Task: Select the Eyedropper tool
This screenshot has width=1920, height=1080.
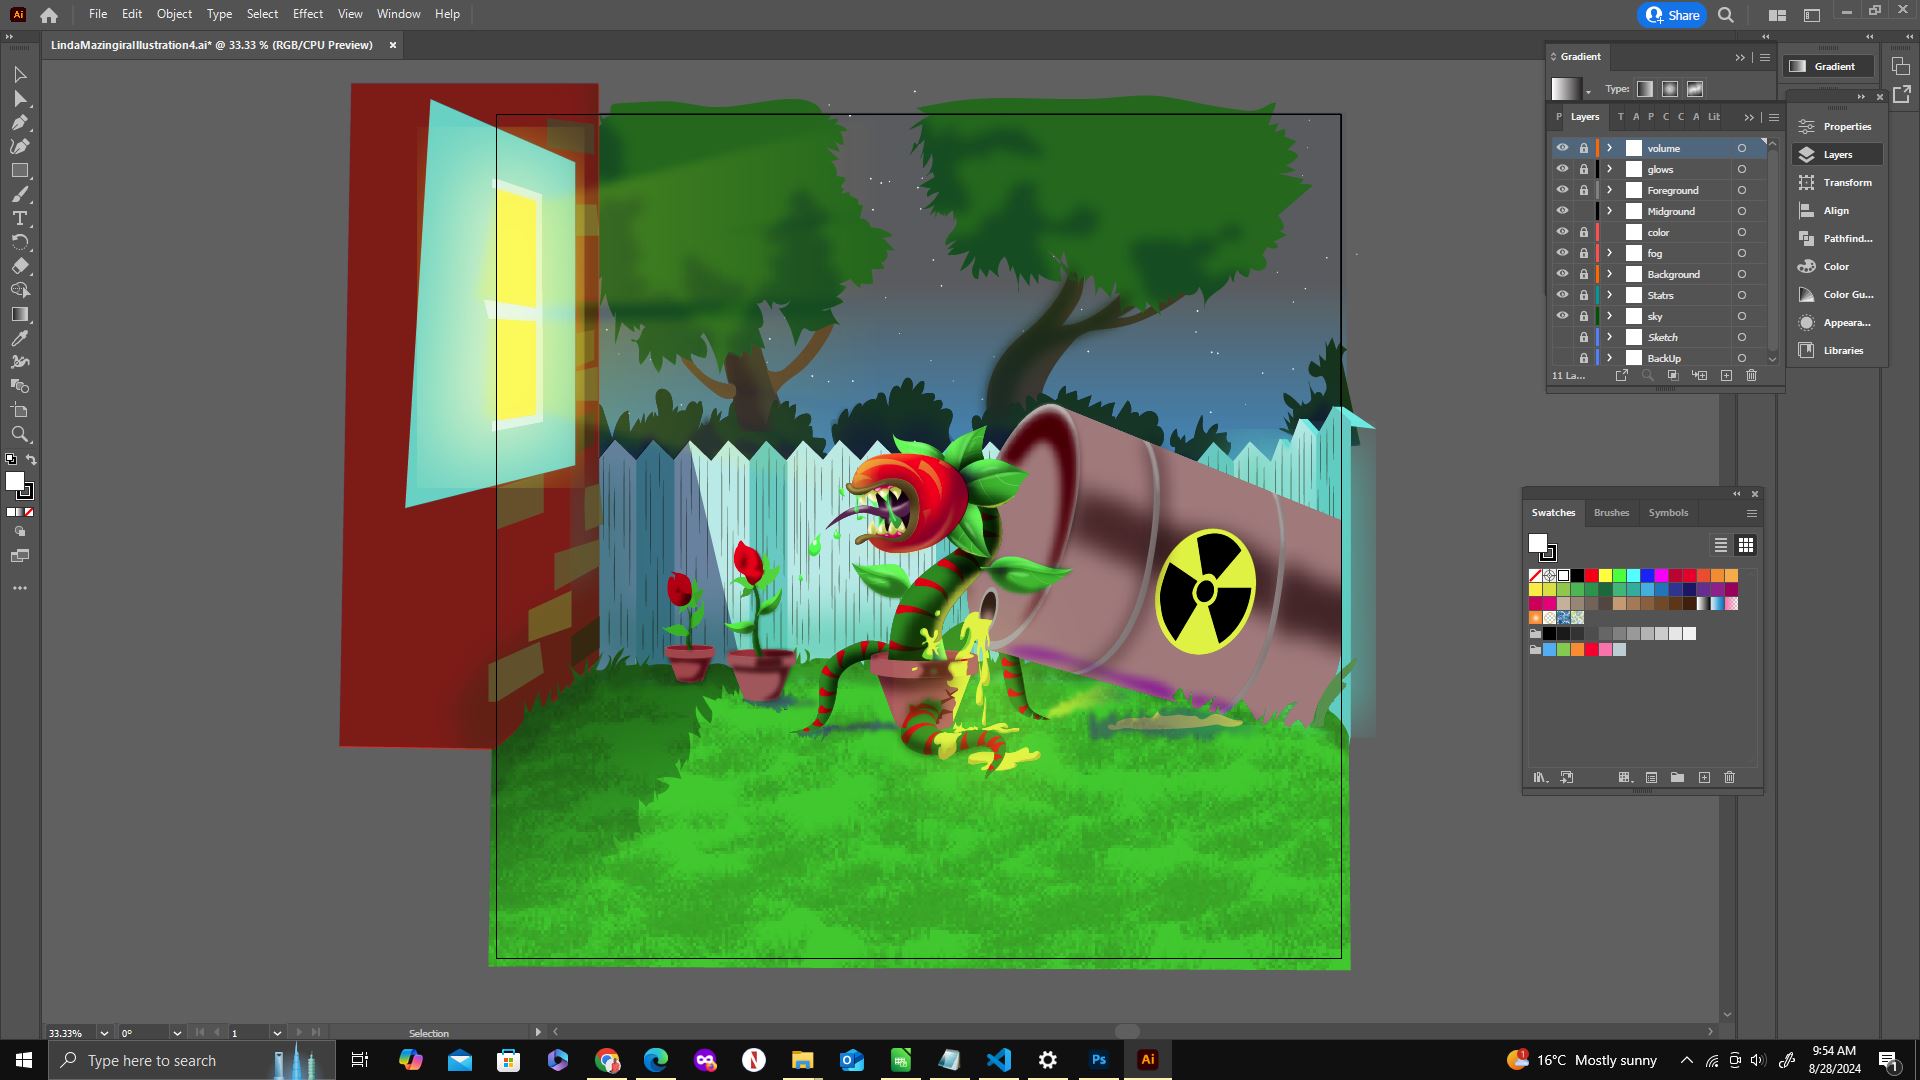Action: tap(19, 339)
